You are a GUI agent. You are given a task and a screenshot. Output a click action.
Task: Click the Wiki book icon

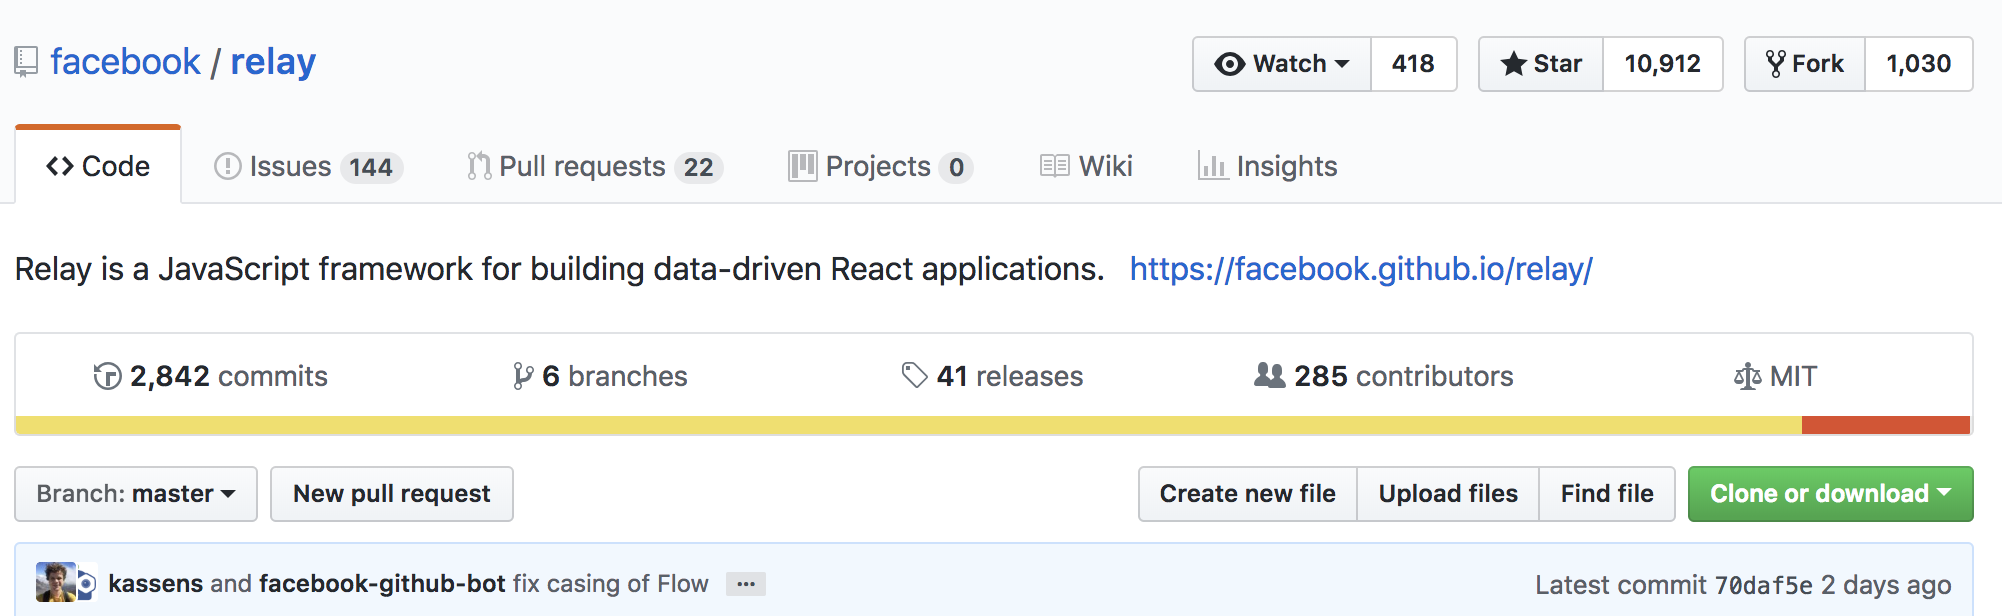coord(1055,166)
